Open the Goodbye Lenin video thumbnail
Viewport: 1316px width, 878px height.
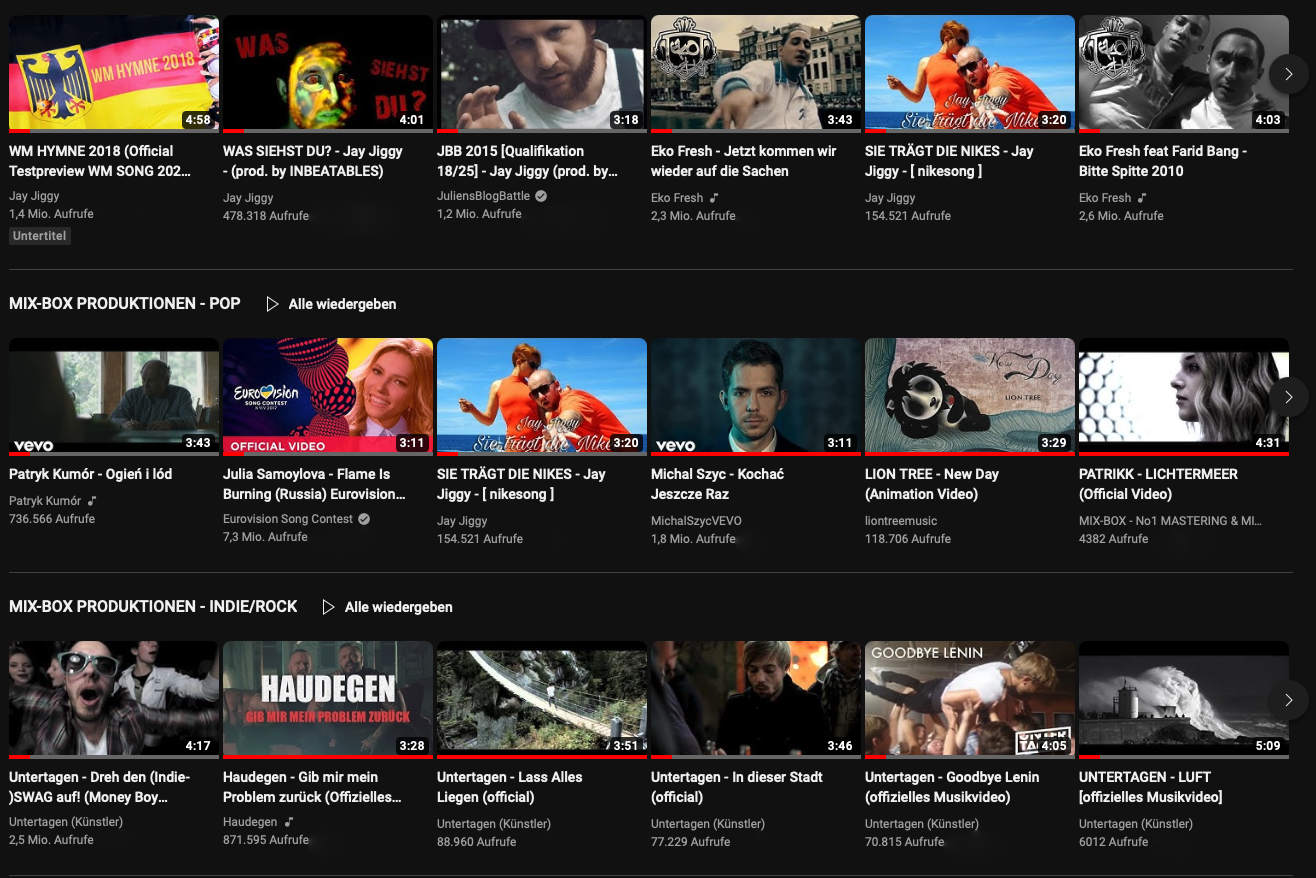970,699
